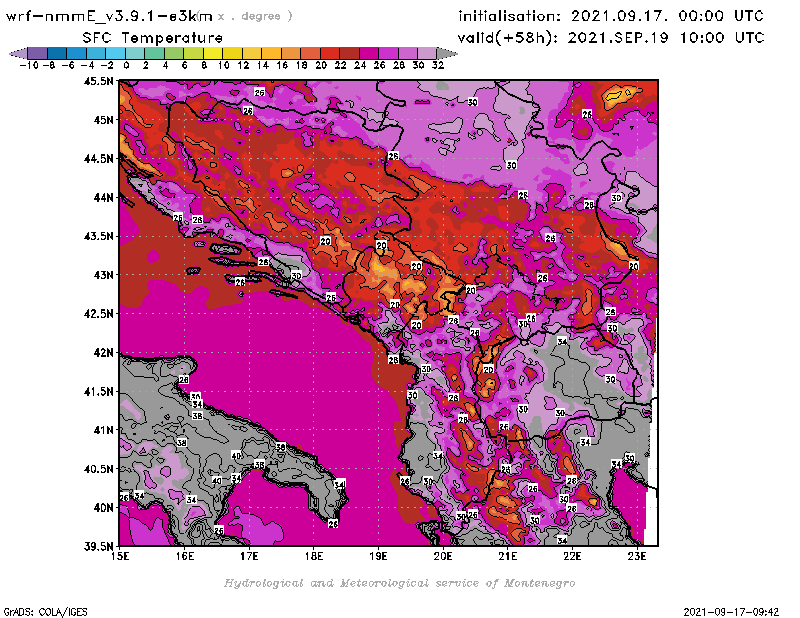The height and width of the screenshot is (618, 800).
Task: Click the '42.5N' latitude label
Action: click(x=98, y=314)
